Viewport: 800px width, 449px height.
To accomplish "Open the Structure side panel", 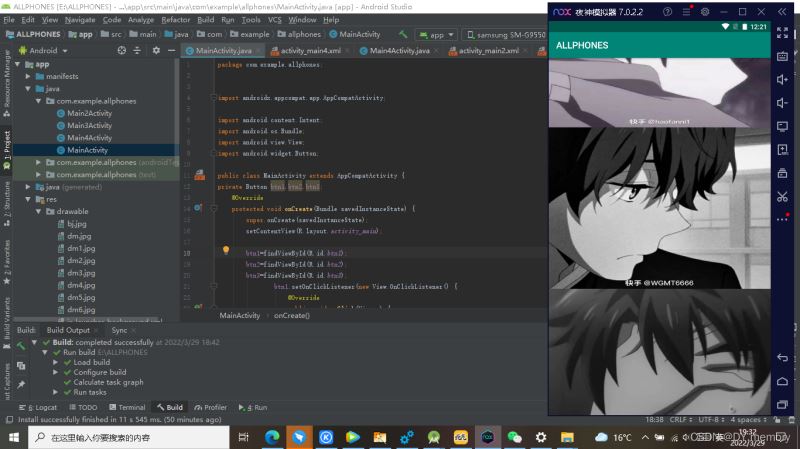I will tap(7, 202).
